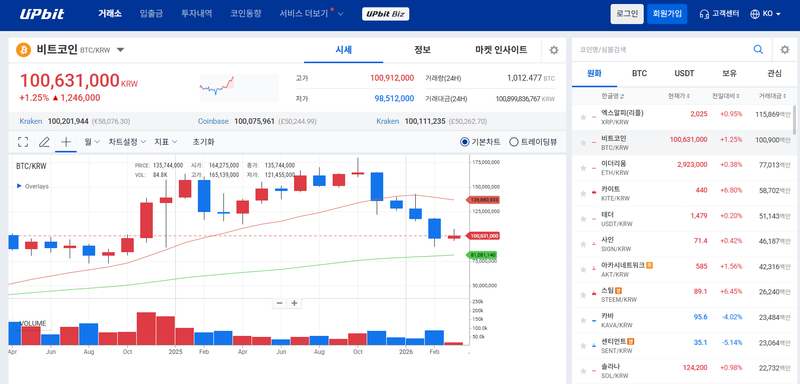Select the crosshair cursor tool
This screenshot has height=384, width=800.
(66, 142)
